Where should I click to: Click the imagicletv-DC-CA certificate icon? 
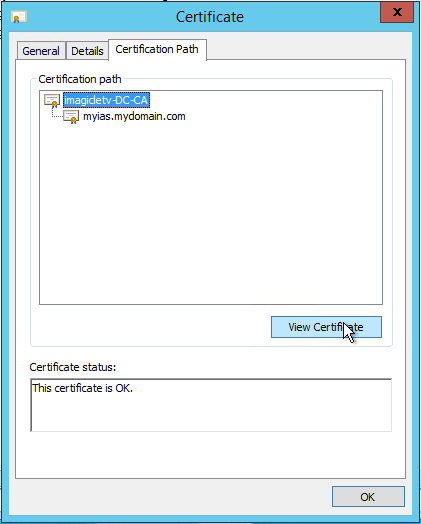click(53, 100)
